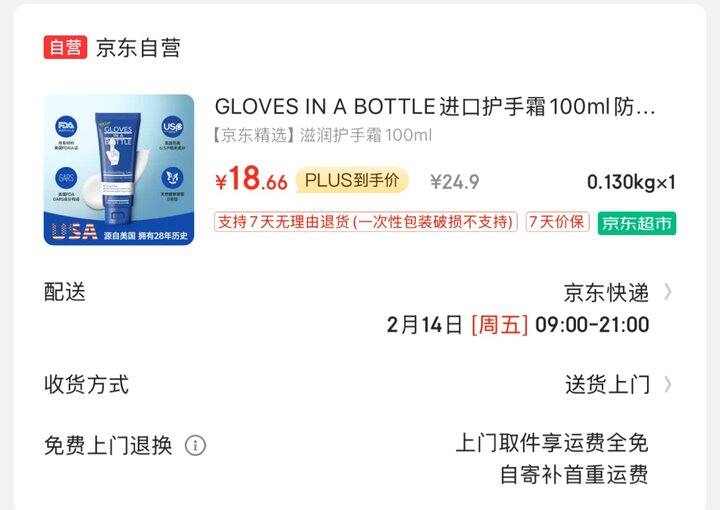Change delivery time 2月14日 09:00-21:00
Screen dimensions: 720x510
coord(518,325)
